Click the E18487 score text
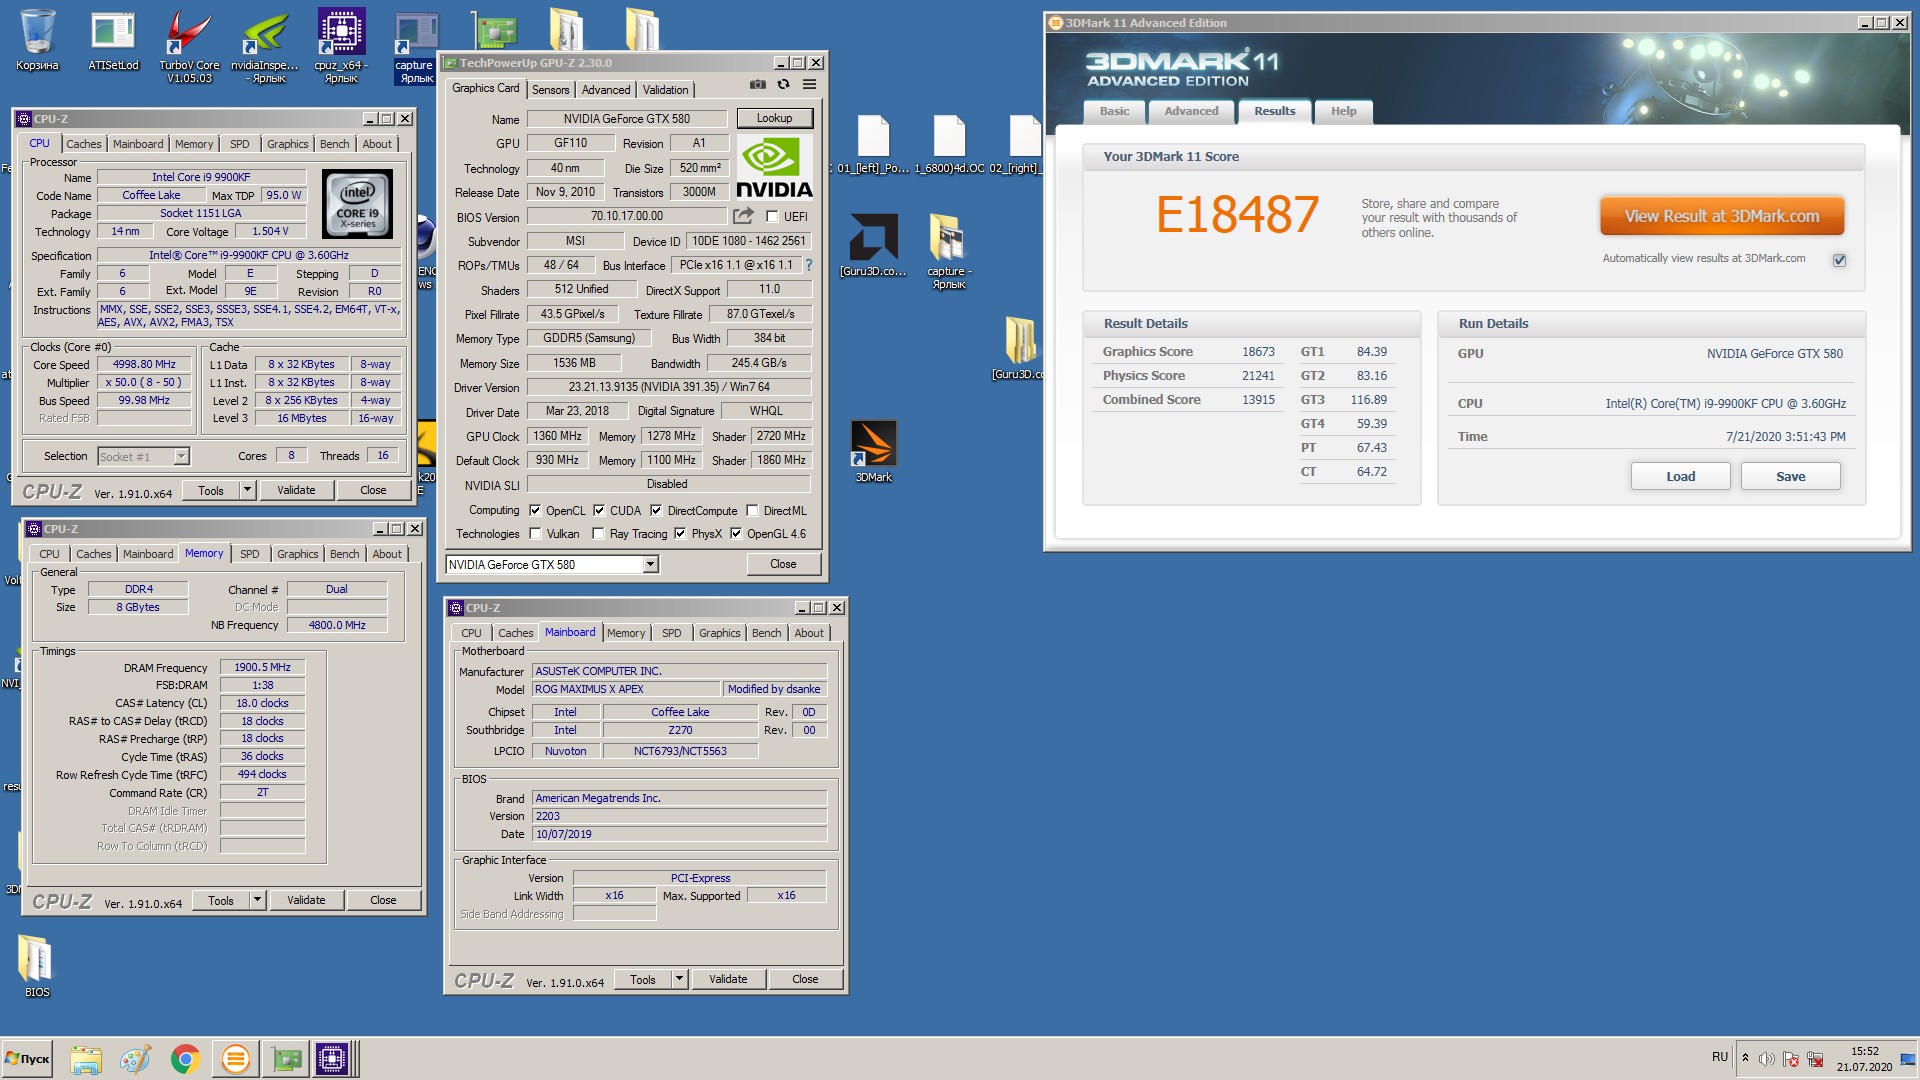Screen dimensions: 1920x1080 pos(1237,215)
